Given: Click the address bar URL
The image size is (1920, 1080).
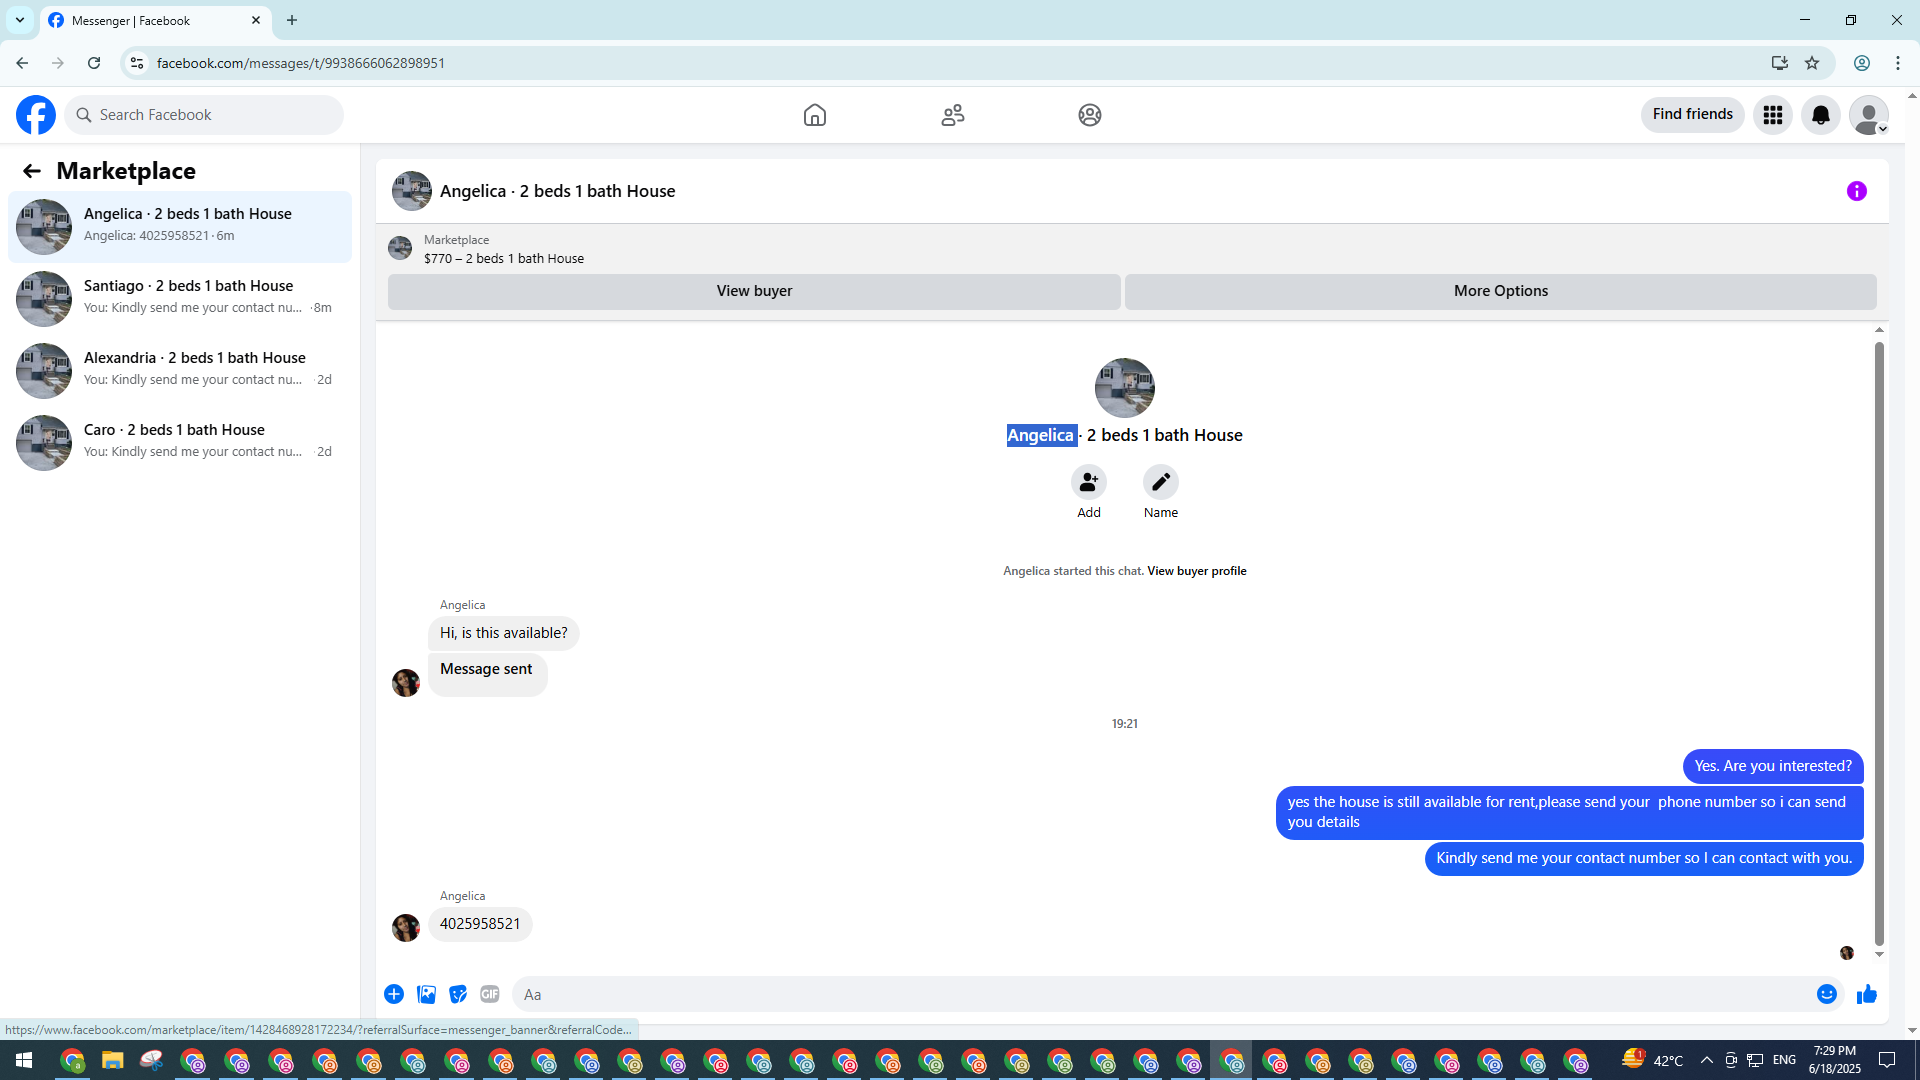Looking at the screenshot, I should click(x=301, y=63).
